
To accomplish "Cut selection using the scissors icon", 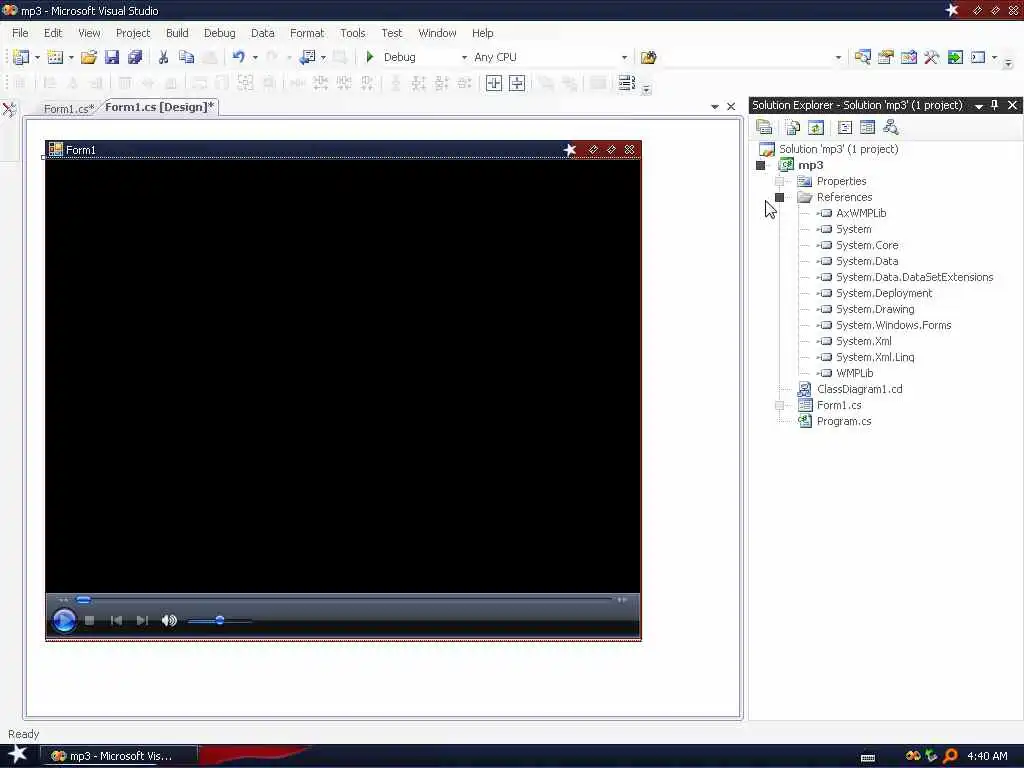I will point(163,57).
